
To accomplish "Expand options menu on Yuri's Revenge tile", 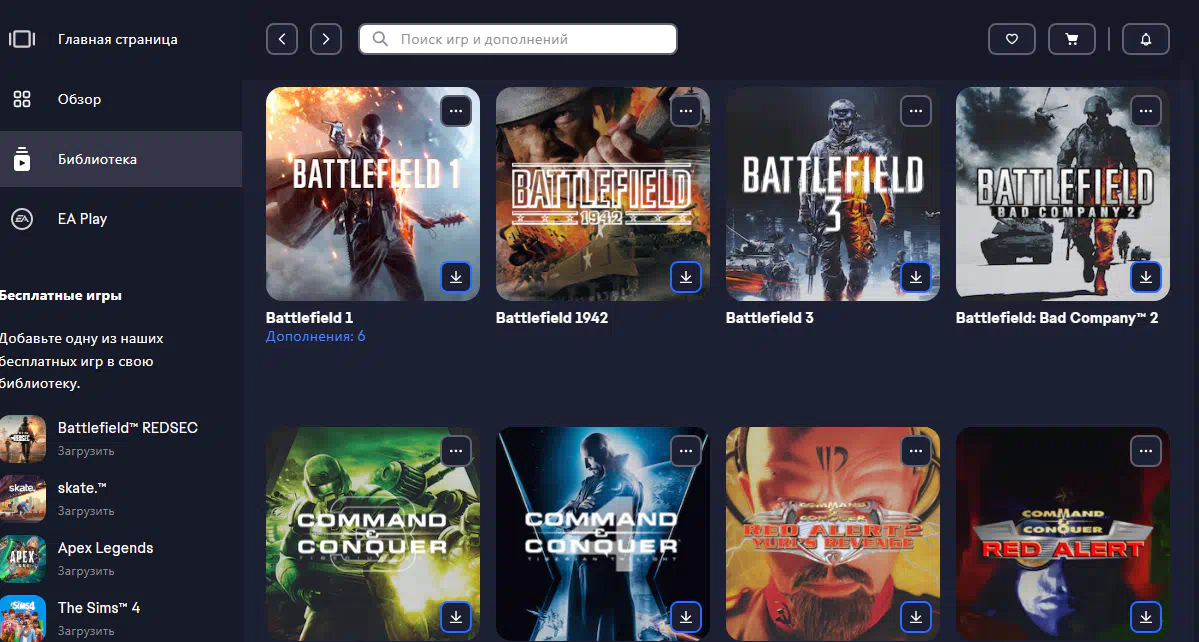I will click(915, 451).
